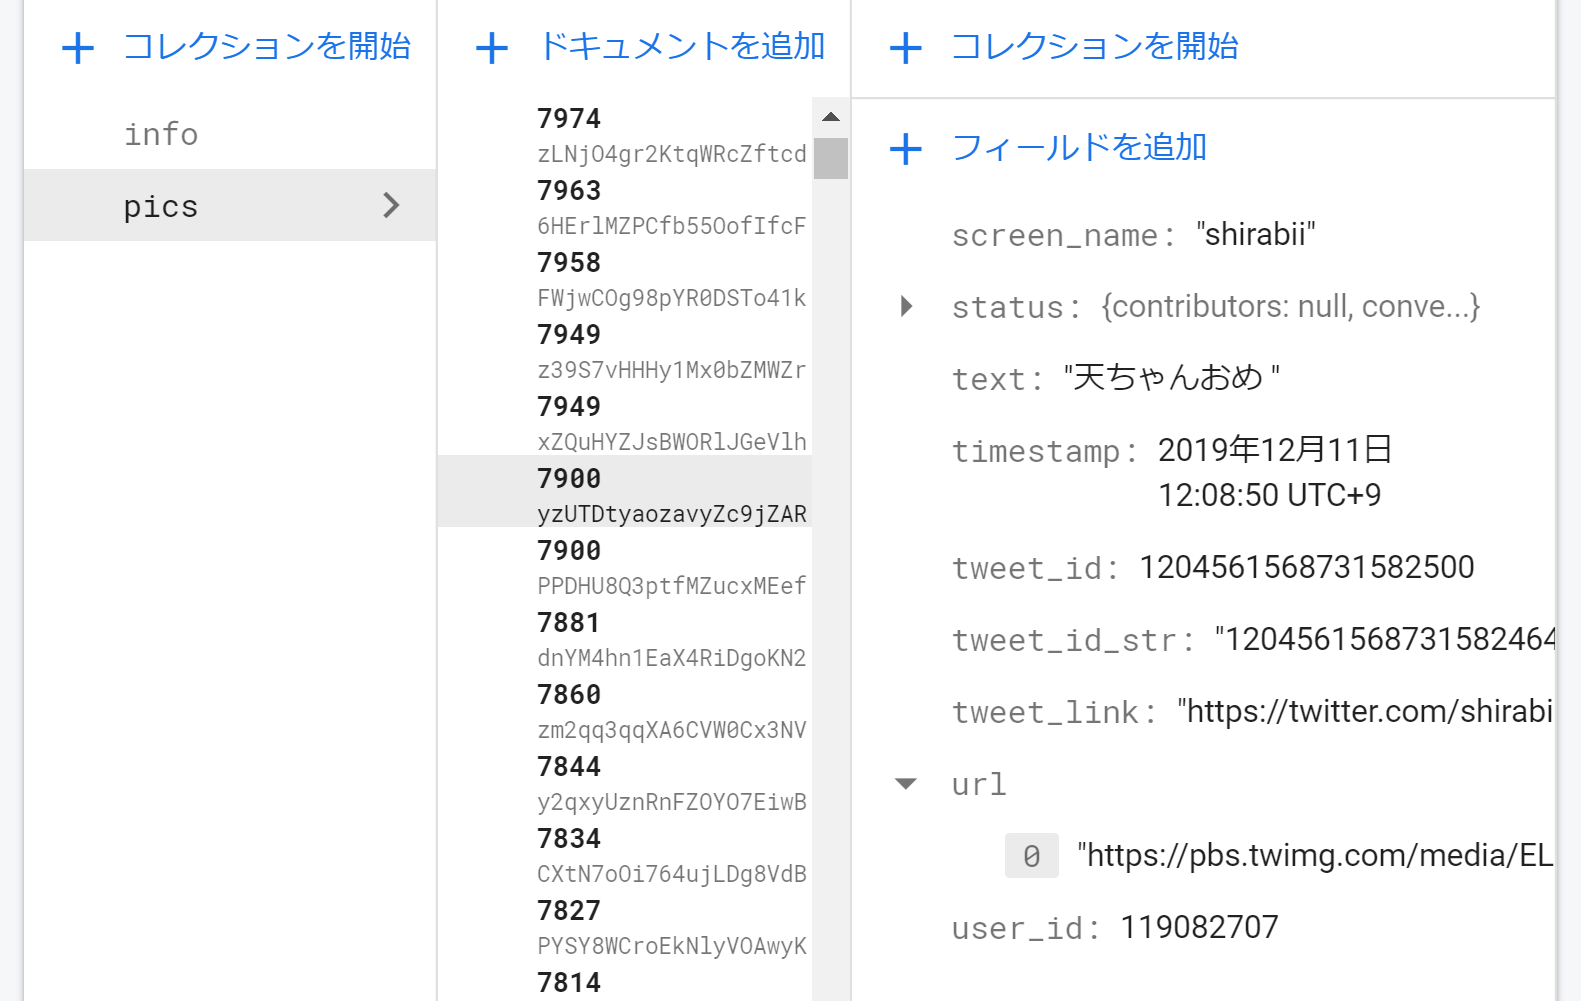Image resolution: width=1581 pixels, height=1001 pixels.
Task: Open document zLNjO4gr2KtqWRcZftcd with 7974
Action: [625, 135]
